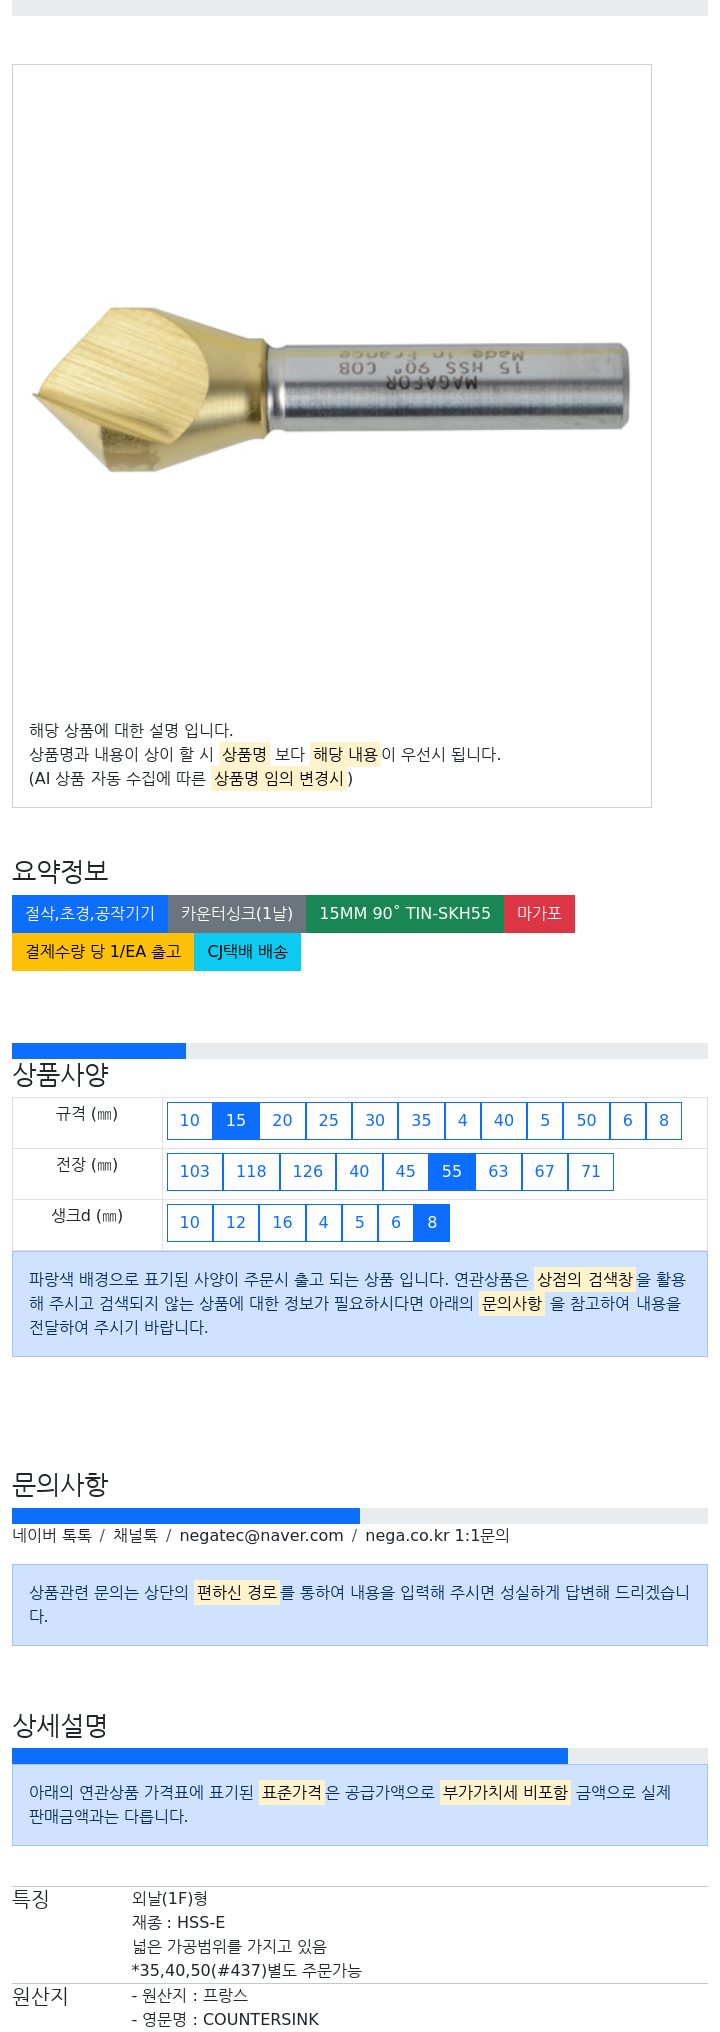Click the 결제수량 당 1/EA 출고 badge
The height and width of the screenshot is (2032, 720).
103,952
